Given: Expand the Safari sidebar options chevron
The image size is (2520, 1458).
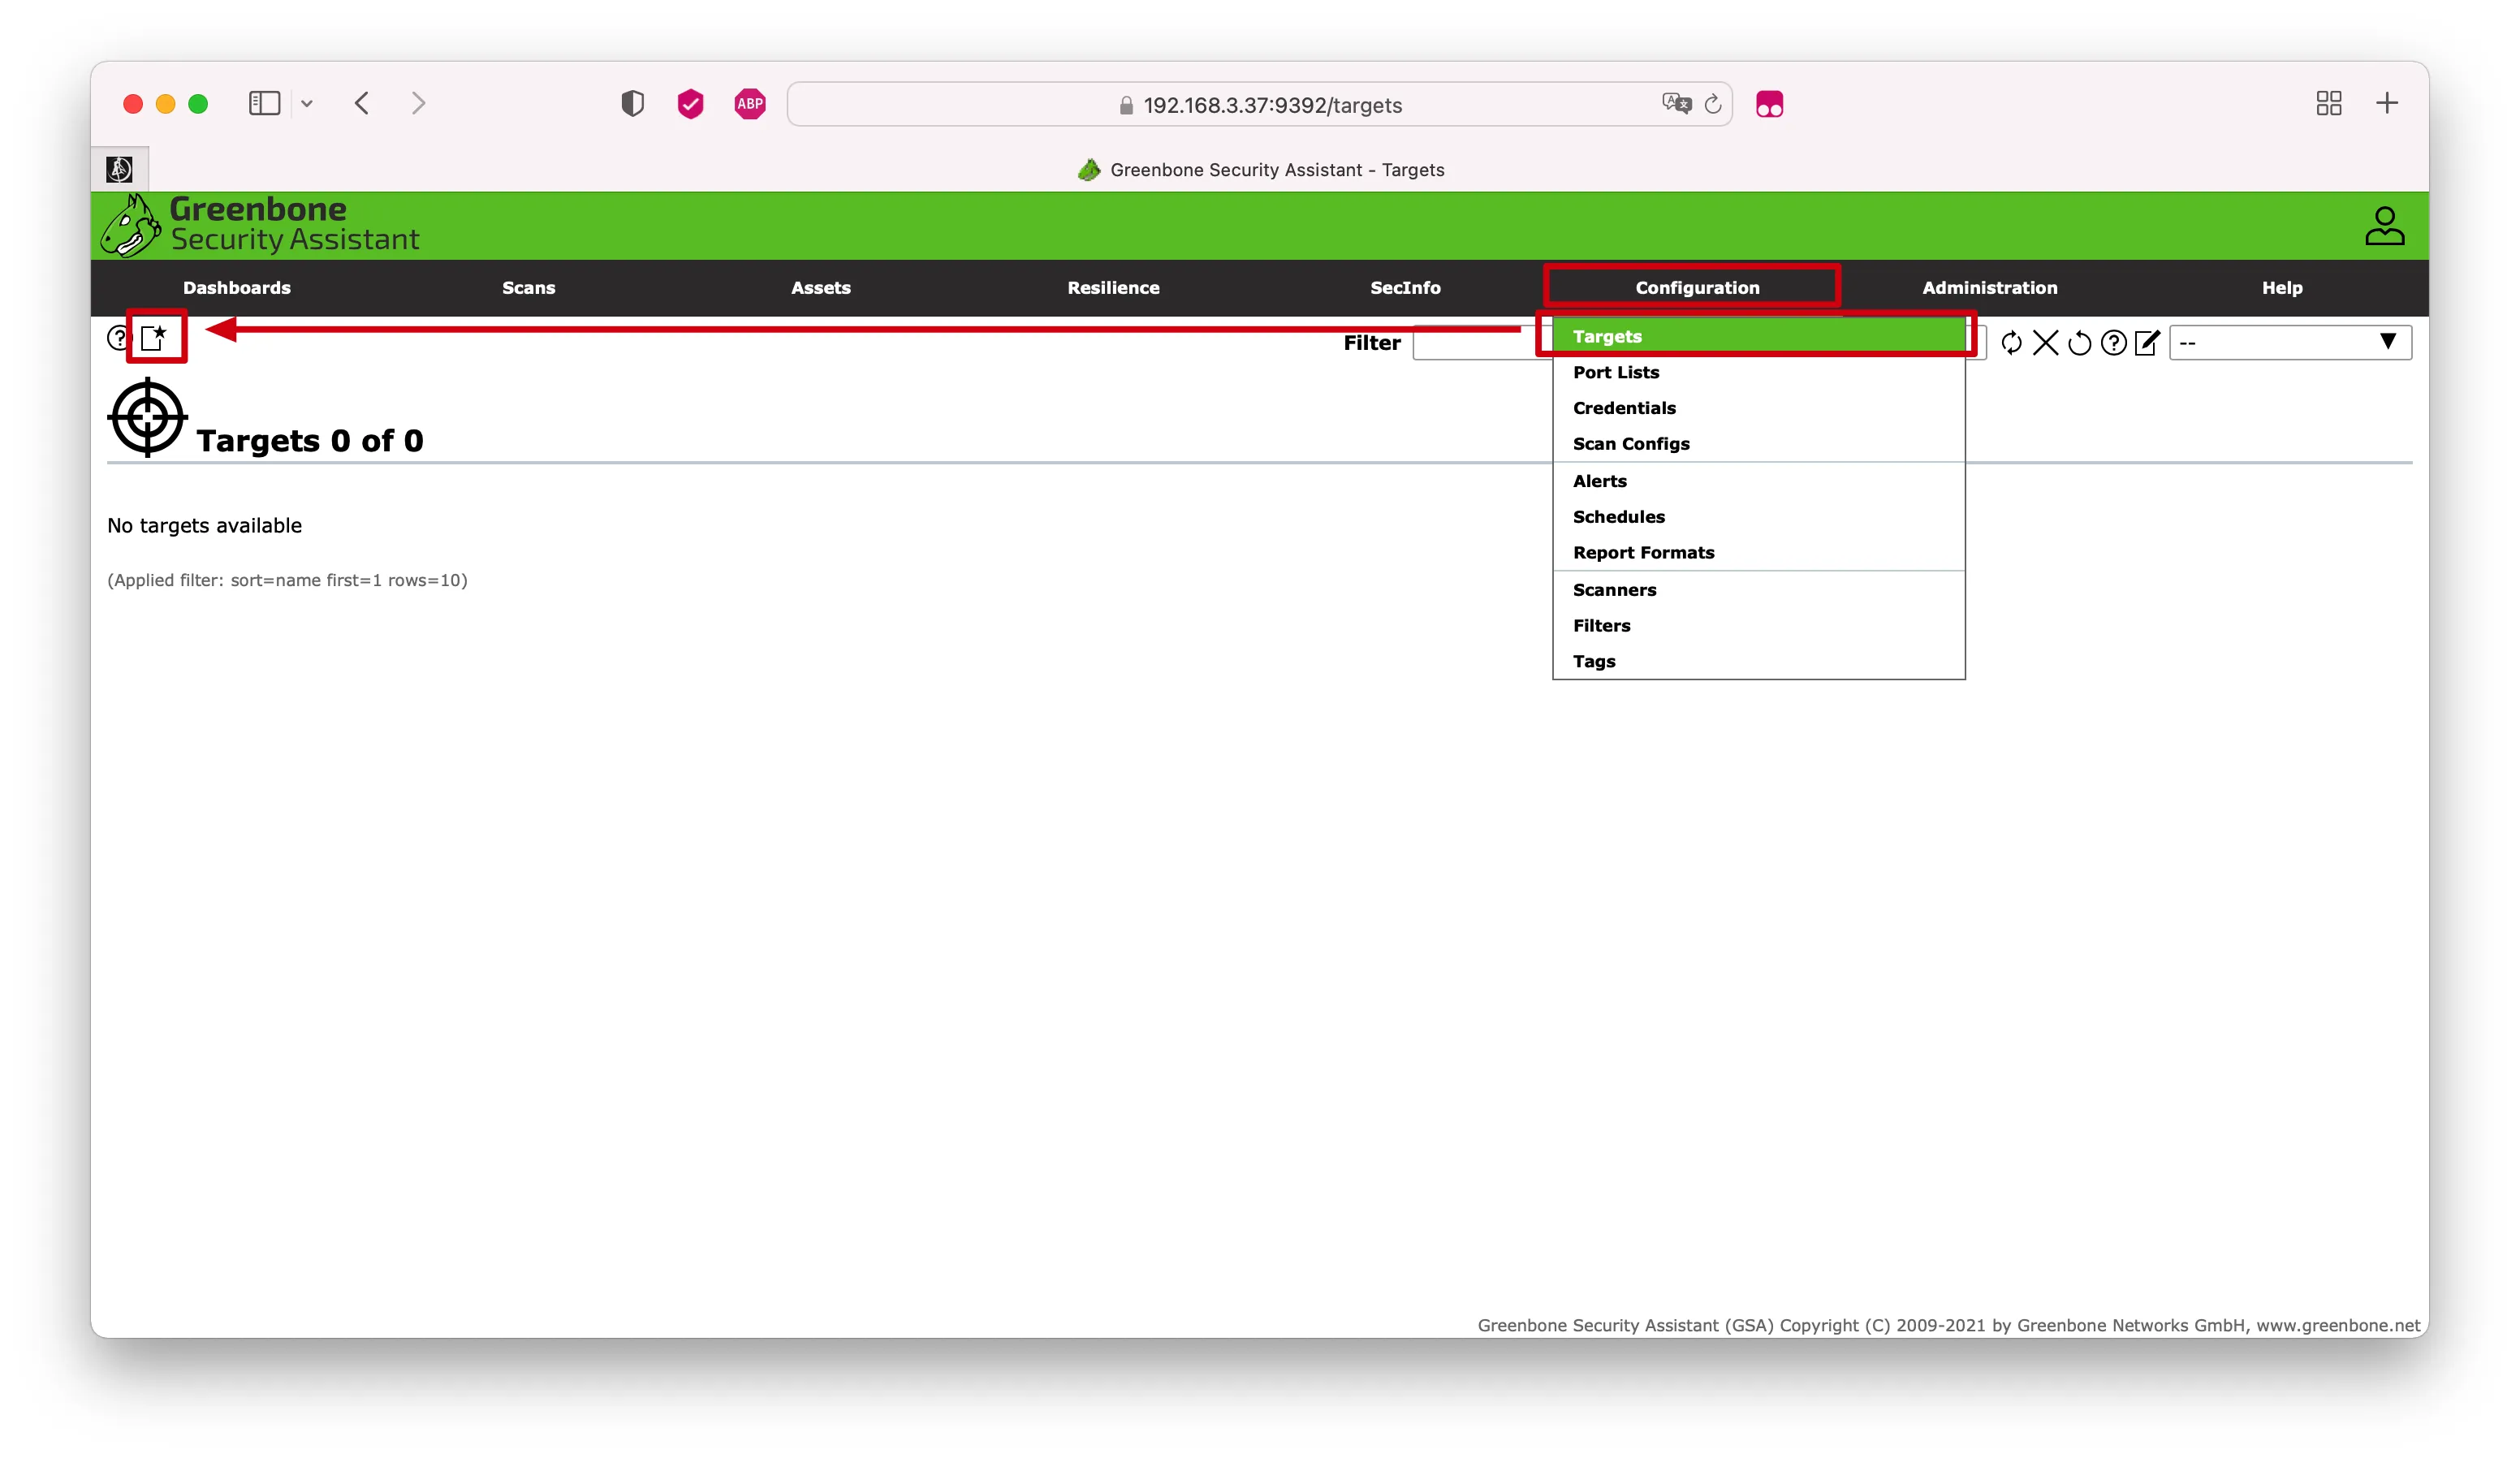Looking at the screenshot, I should click(x=307, y=104).
